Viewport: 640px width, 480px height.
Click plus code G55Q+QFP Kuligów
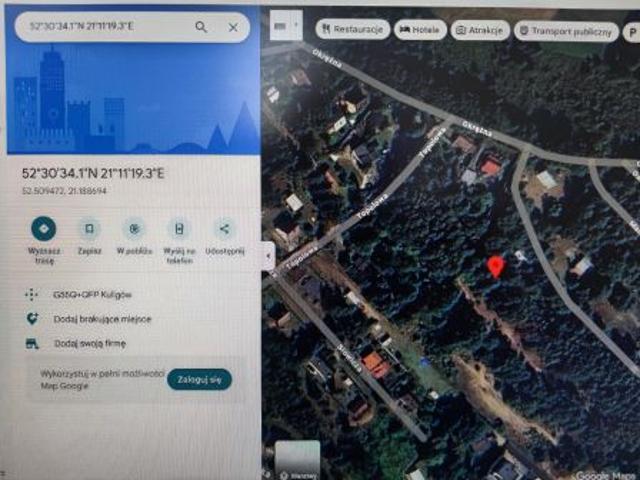[x=92, y=295]
